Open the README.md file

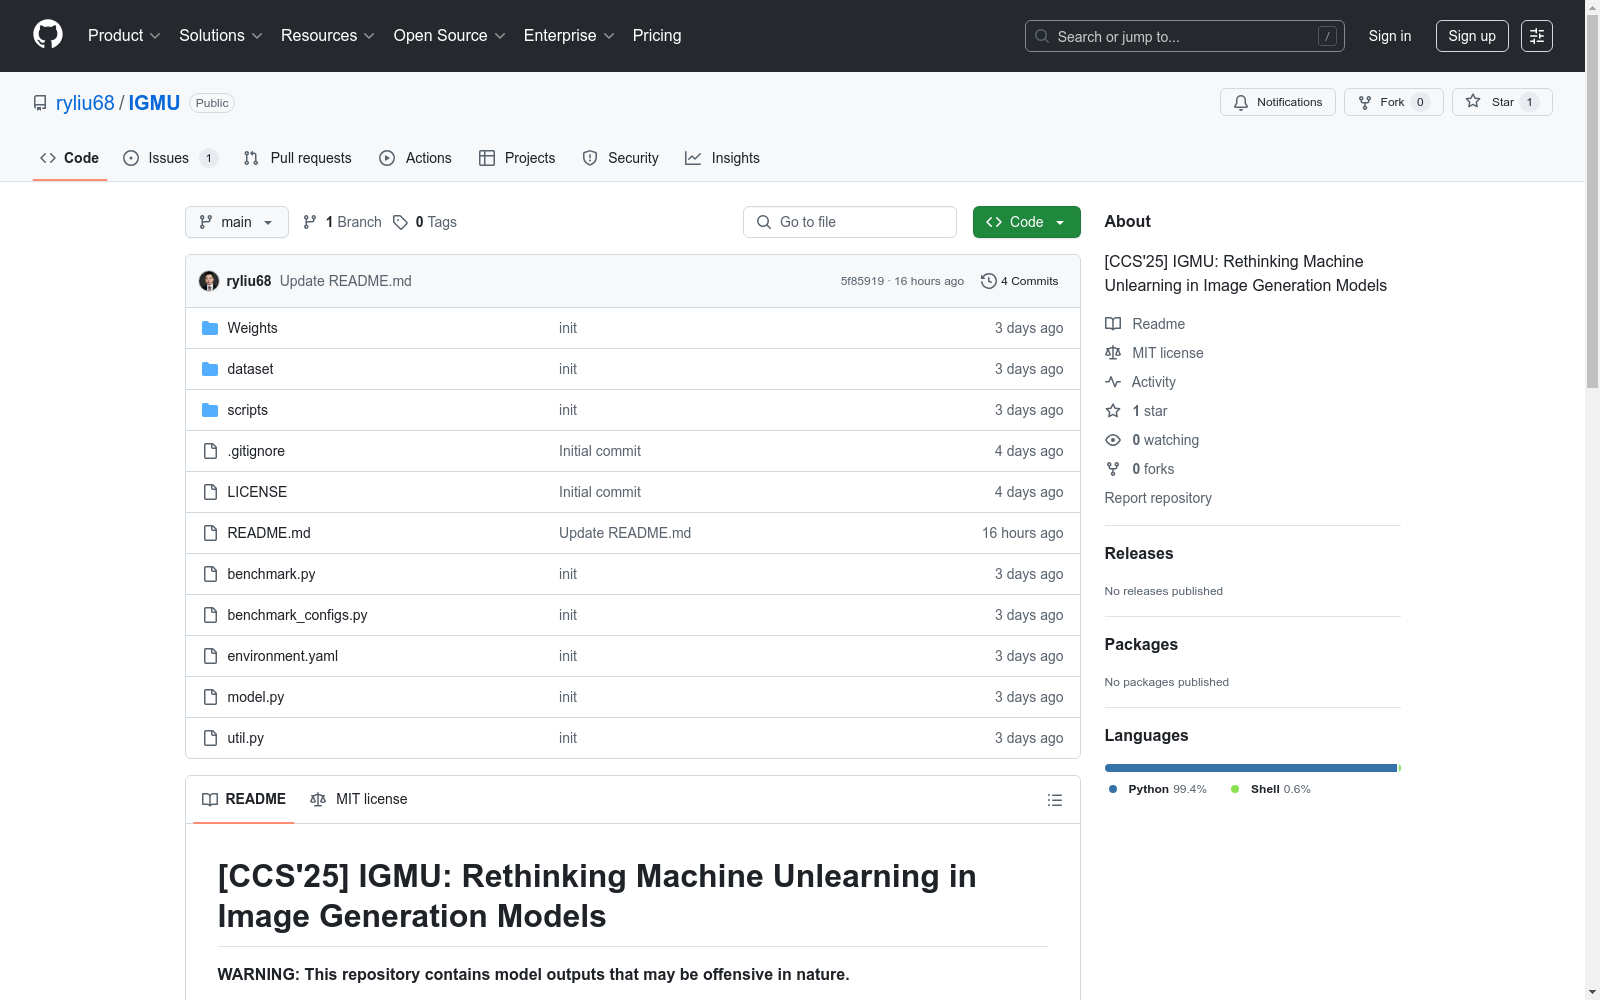(269, 533)
